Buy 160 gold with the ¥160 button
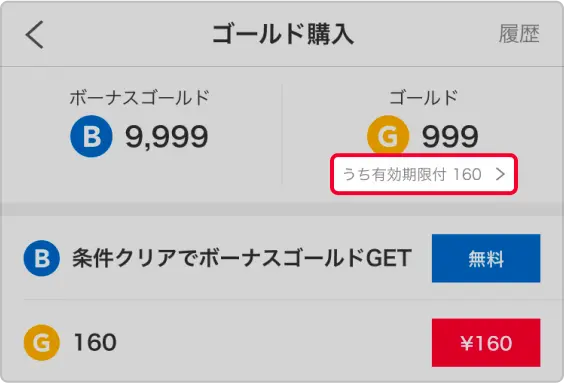This screenshot has height=383, width=564. click(x=486, y=343)
